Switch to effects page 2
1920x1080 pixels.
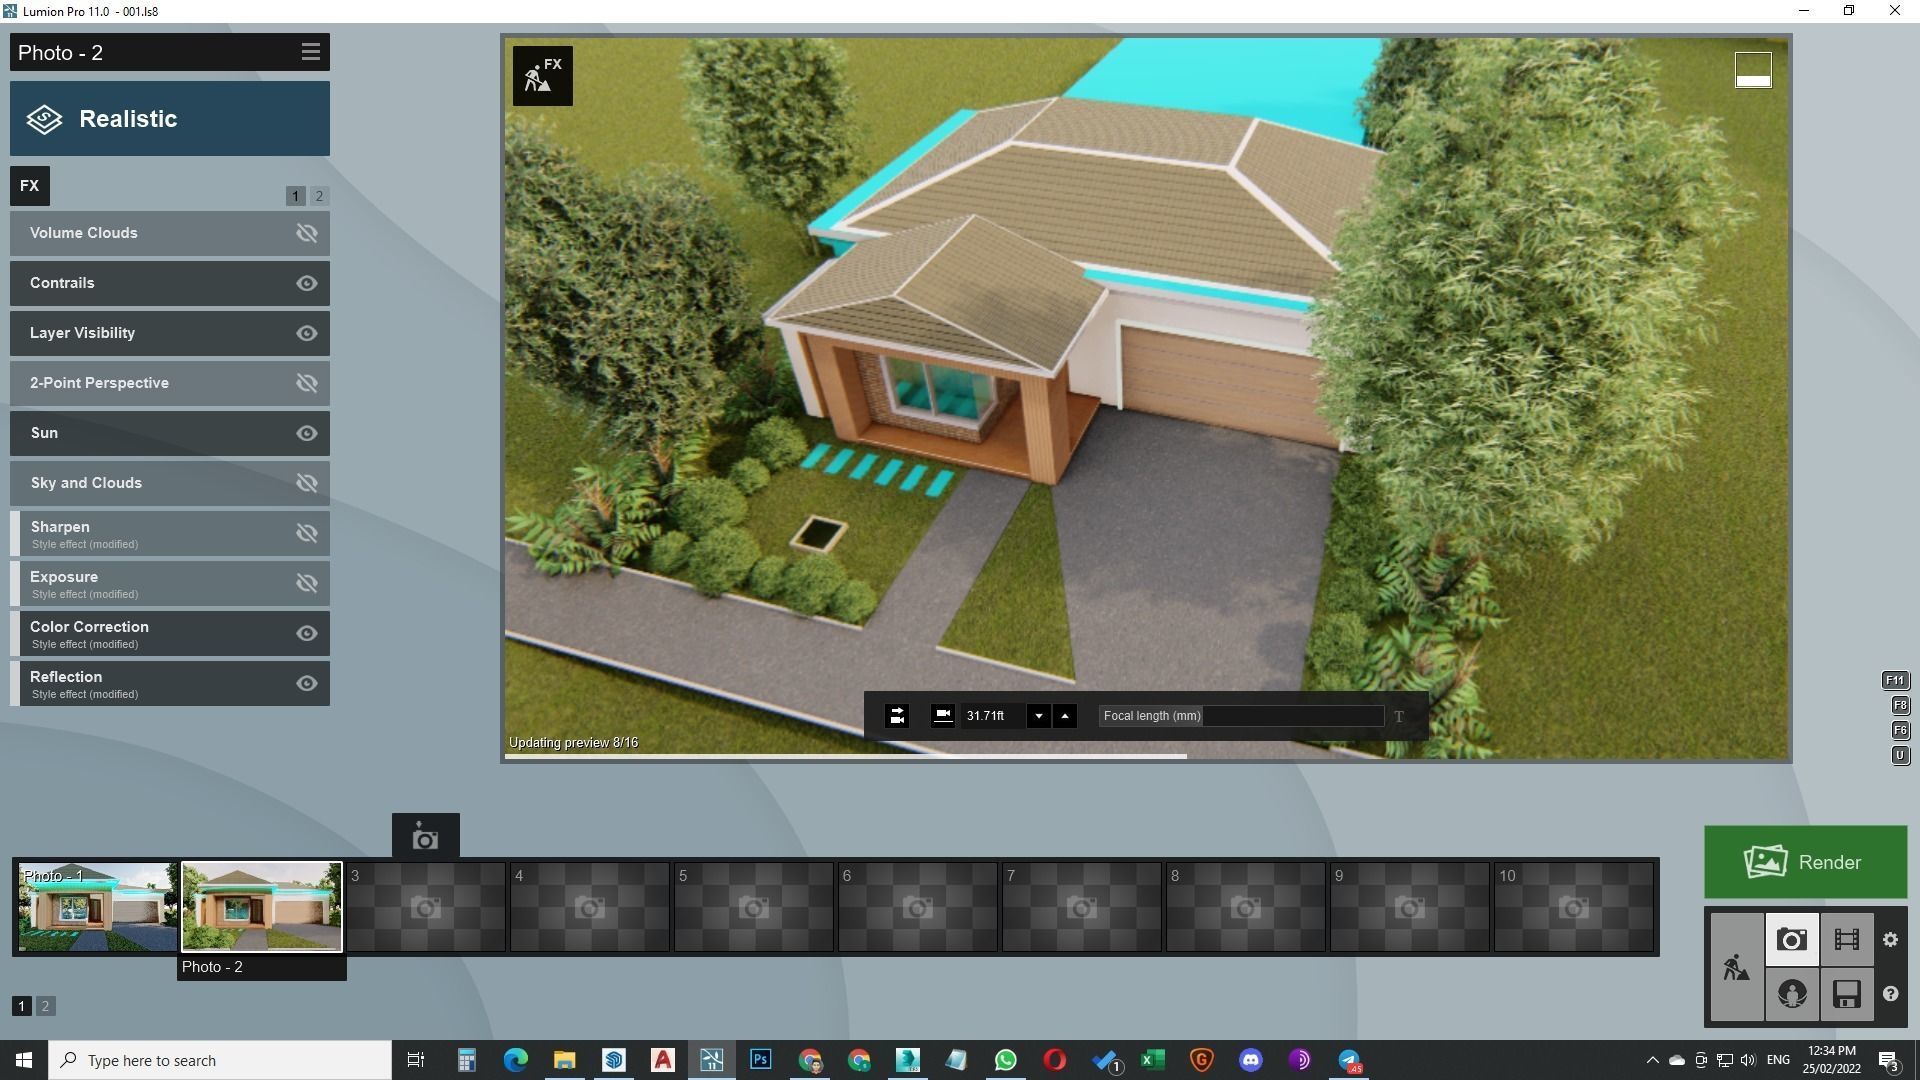point(319,196)
